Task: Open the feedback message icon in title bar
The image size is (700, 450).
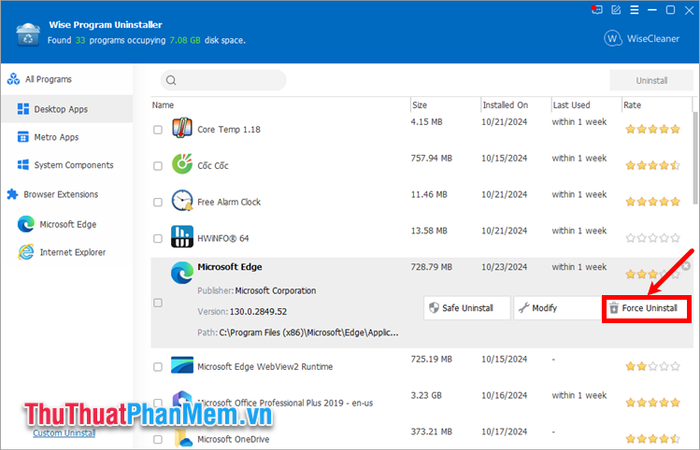Action: pos(596,10)
